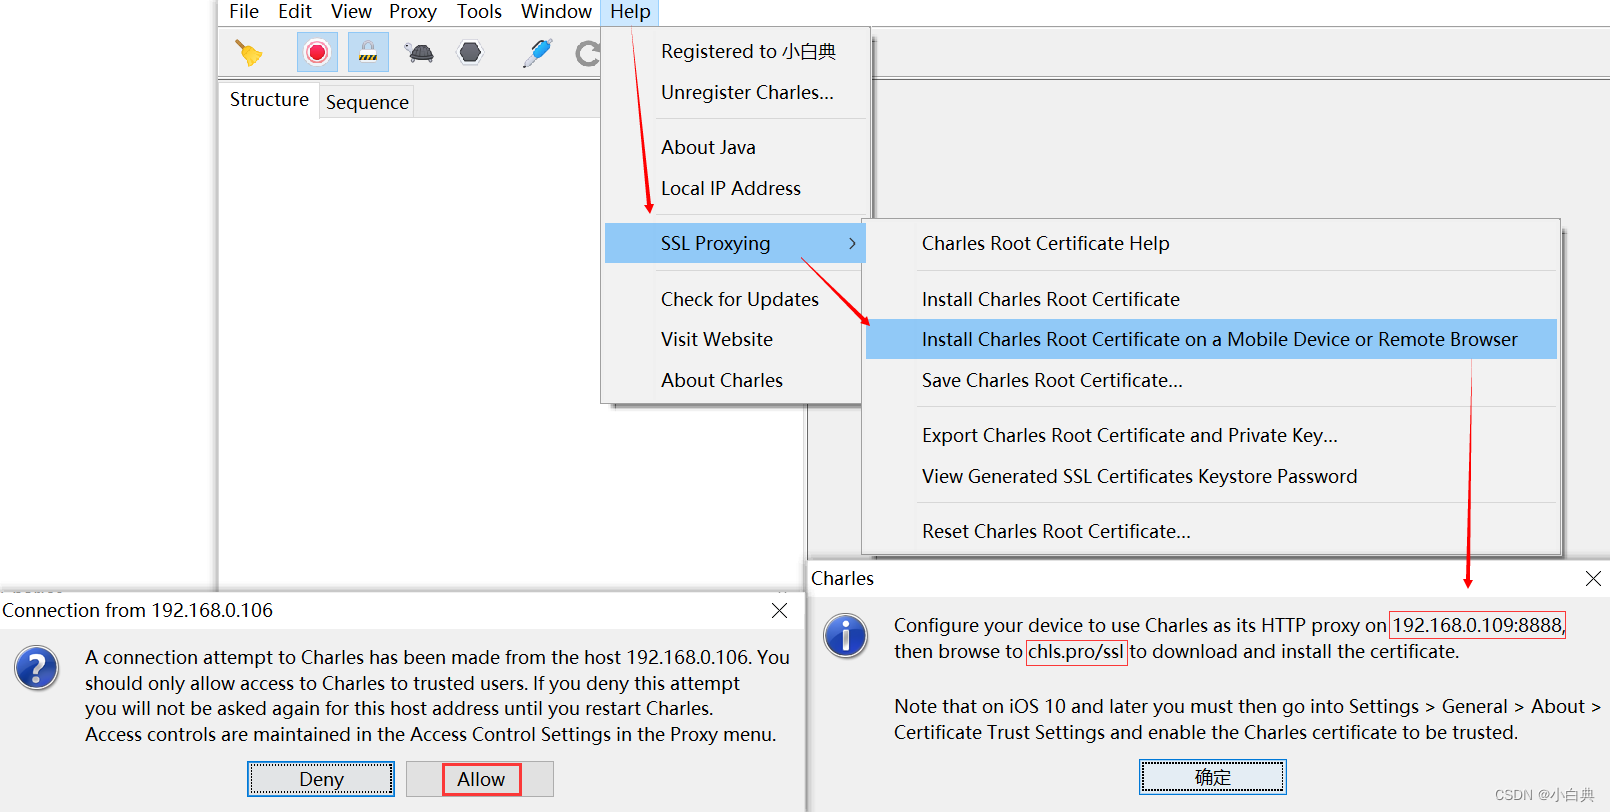Screen dimensions: 1610x812
Task: Click the broom Clear Session icon
Action: pos(248,52)
